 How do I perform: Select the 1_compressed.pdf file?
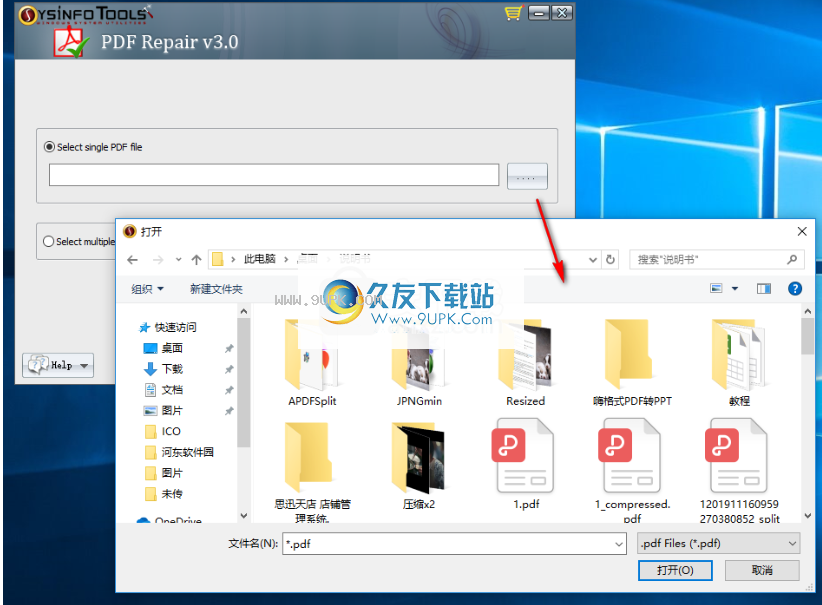coord(632,470)
